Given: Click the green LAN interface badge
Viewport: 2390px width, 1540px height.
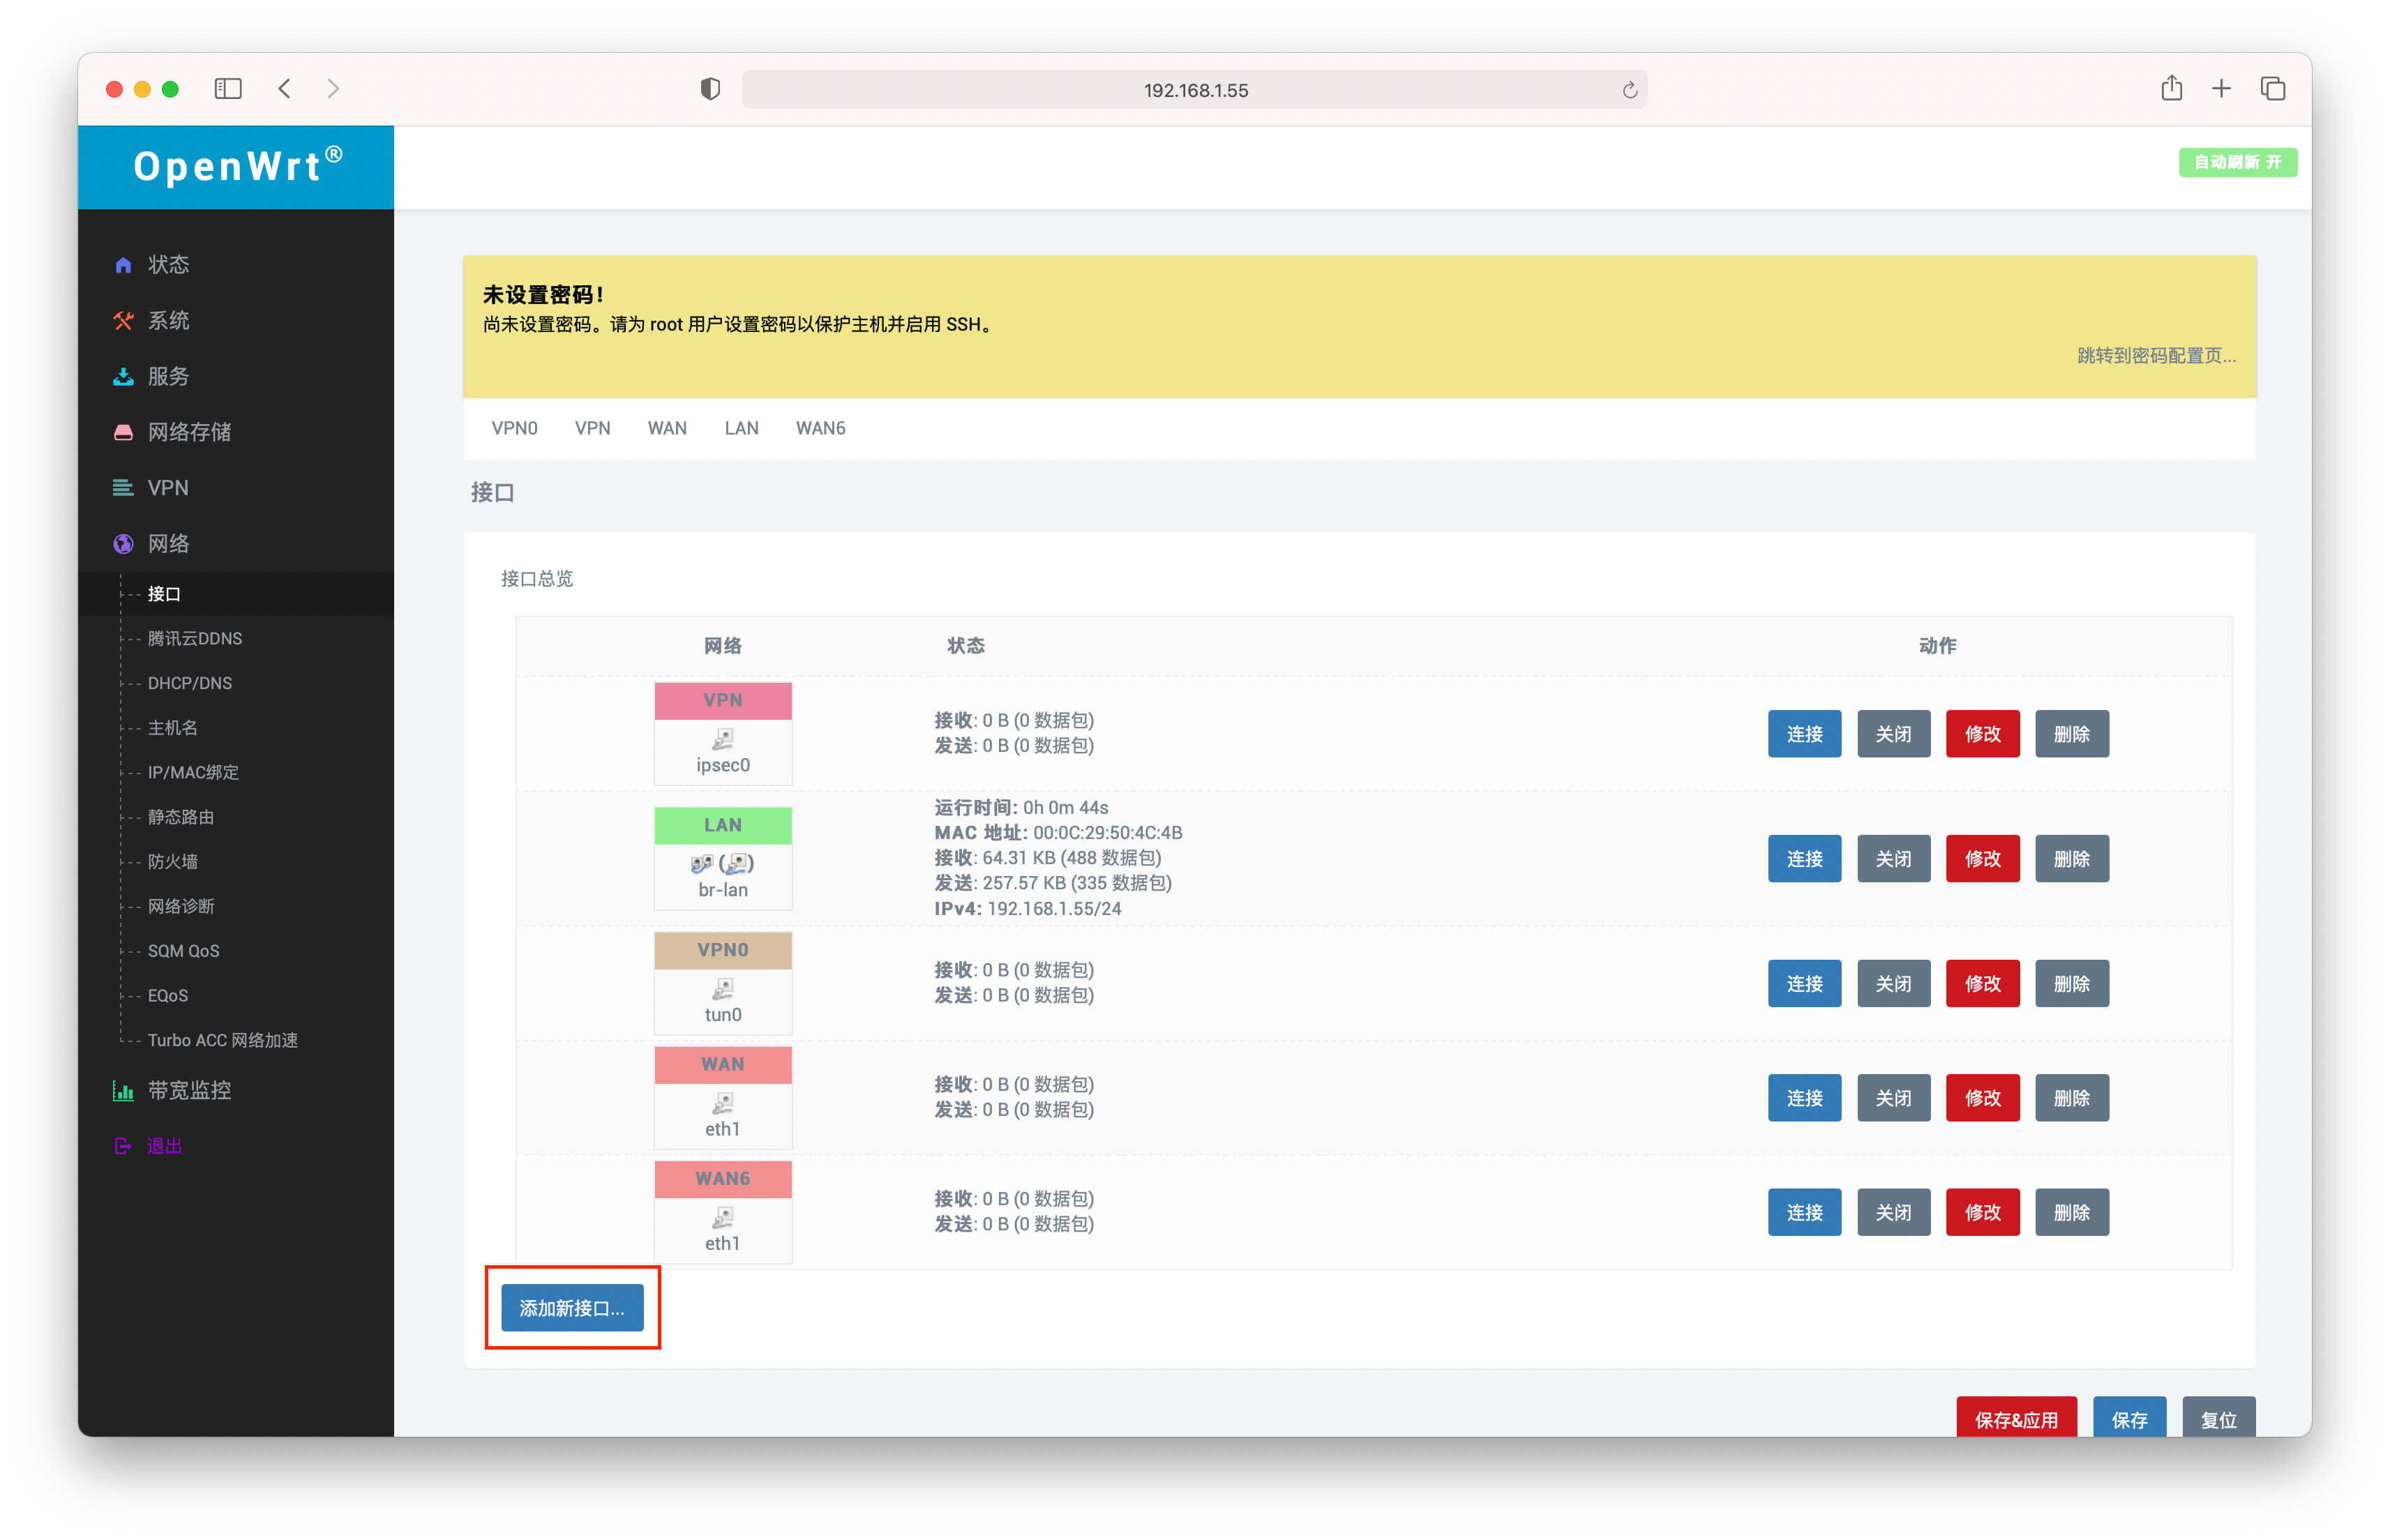Looking at the screenshot, I should (x=722, y=825).
